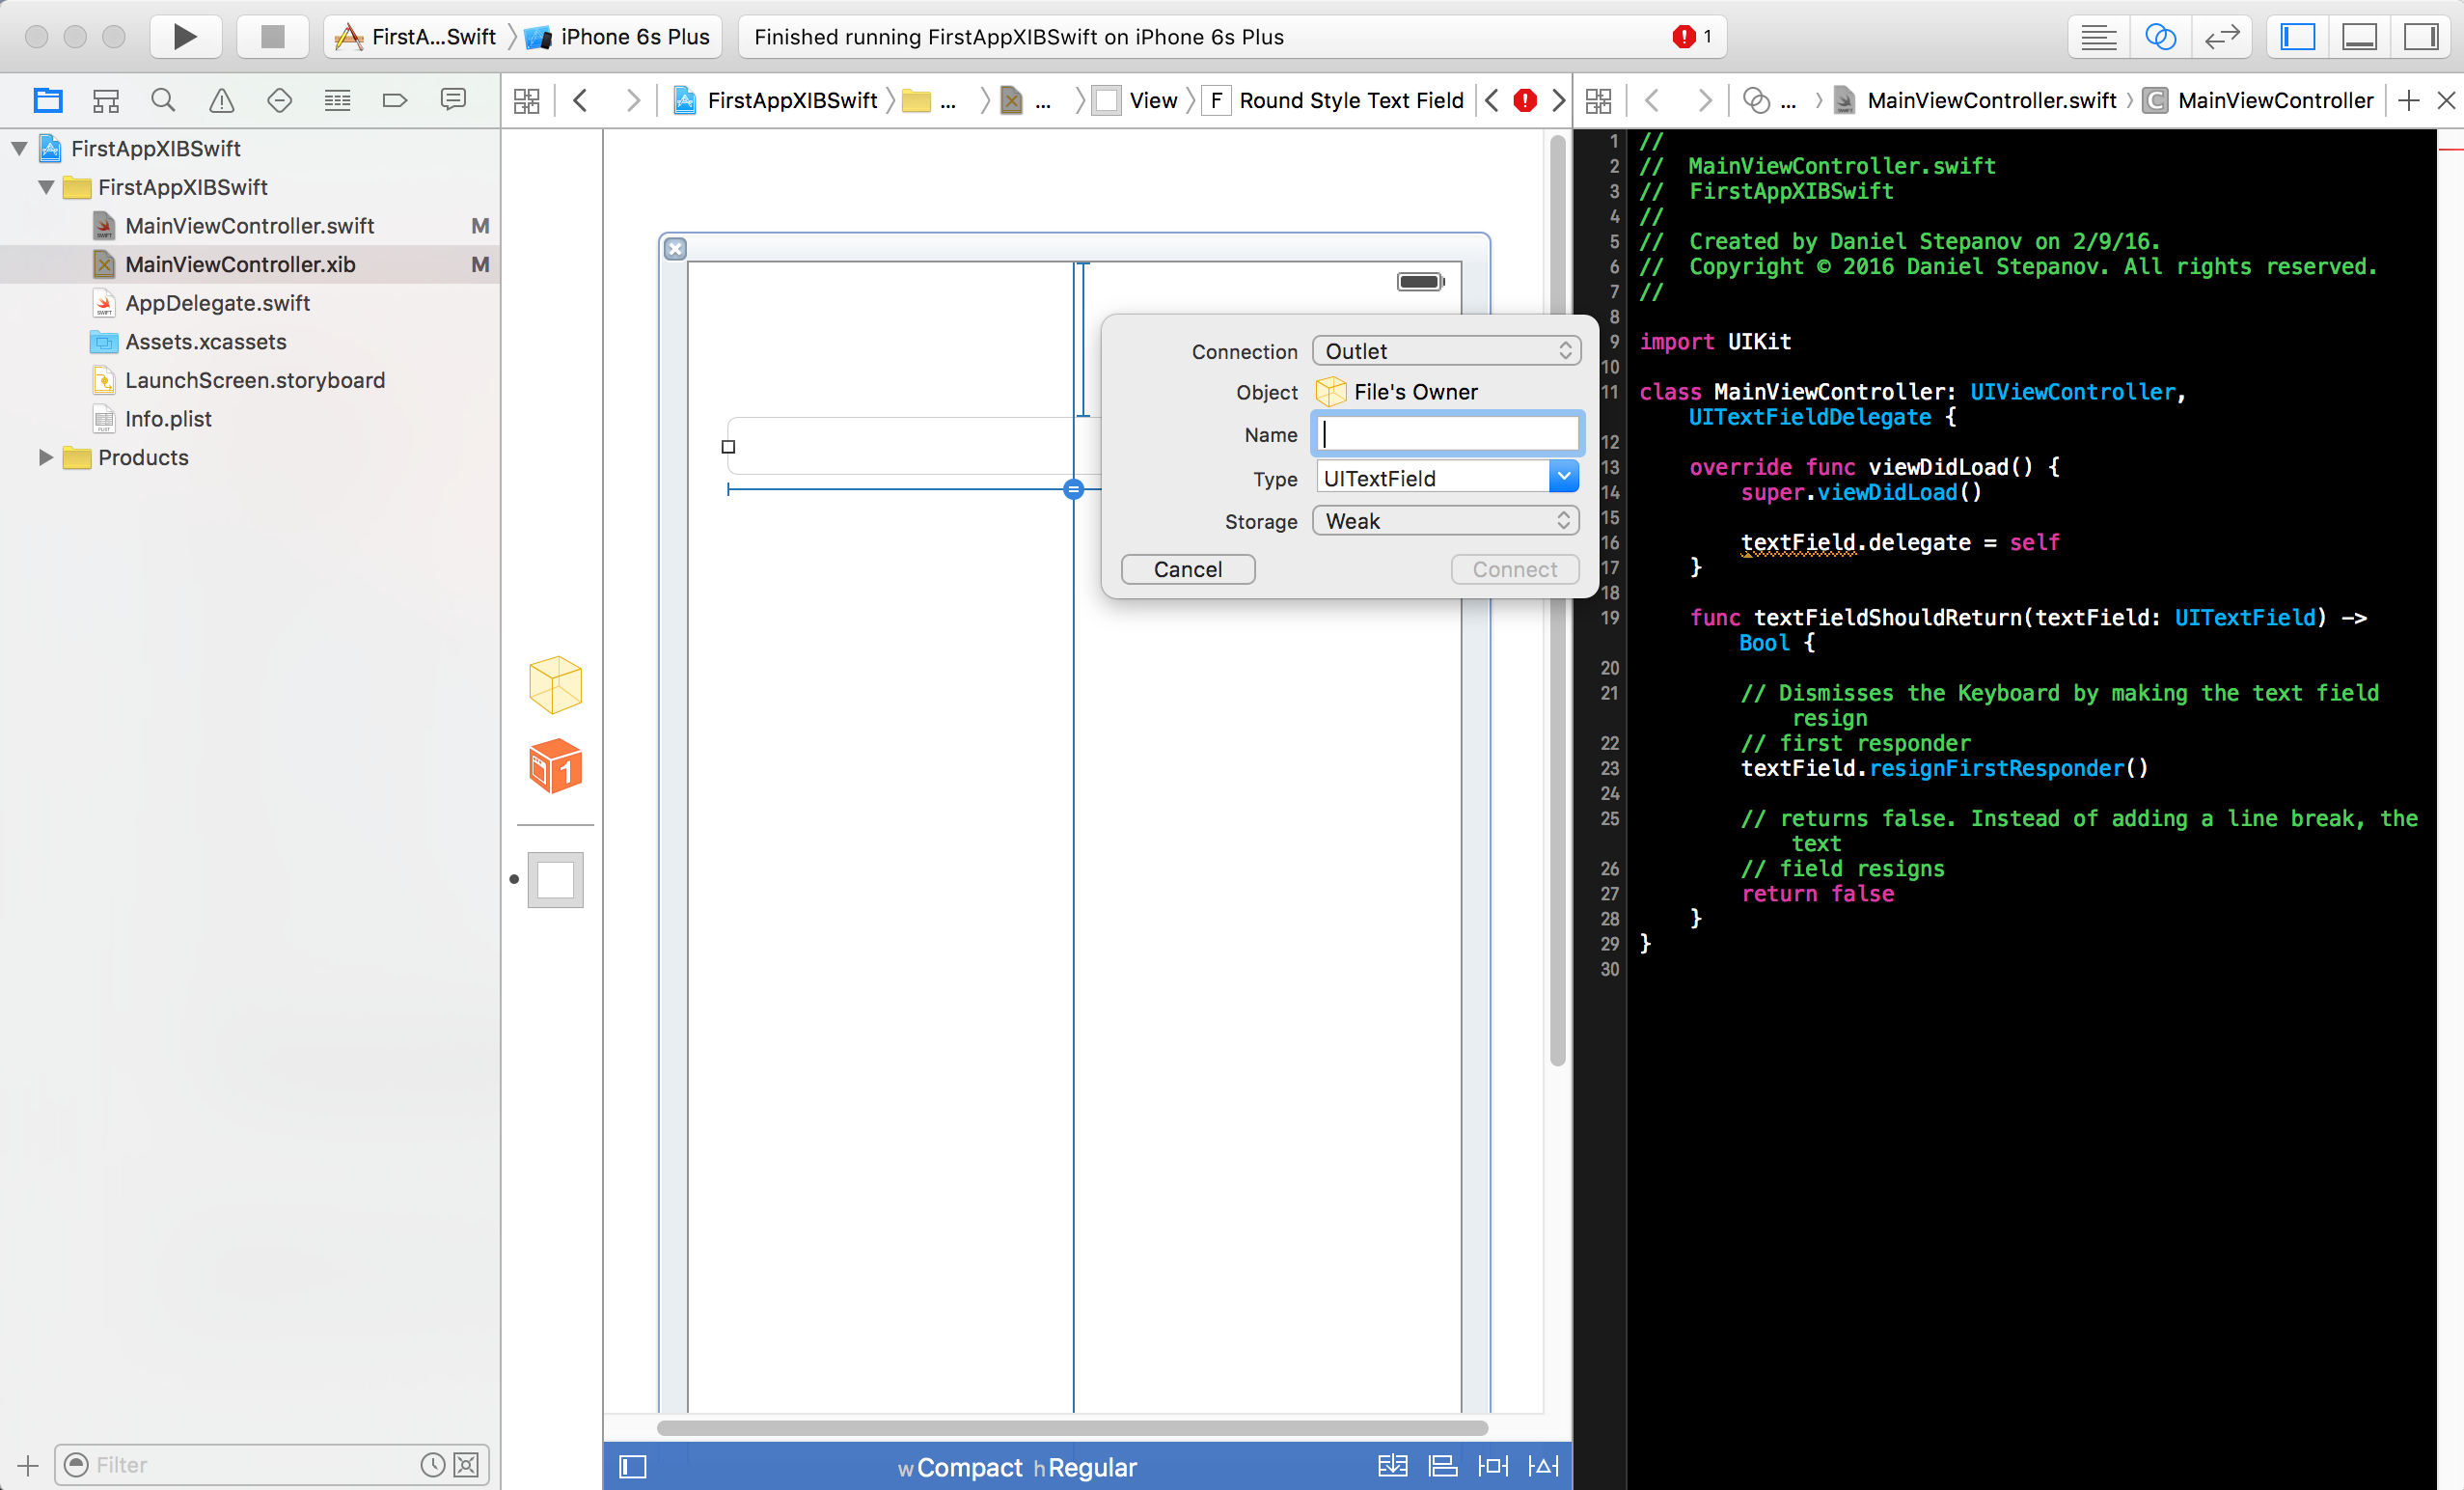2464x1490 pixels.
Task: Open the Breakpoint navigator icon
Action: point(395,100)
